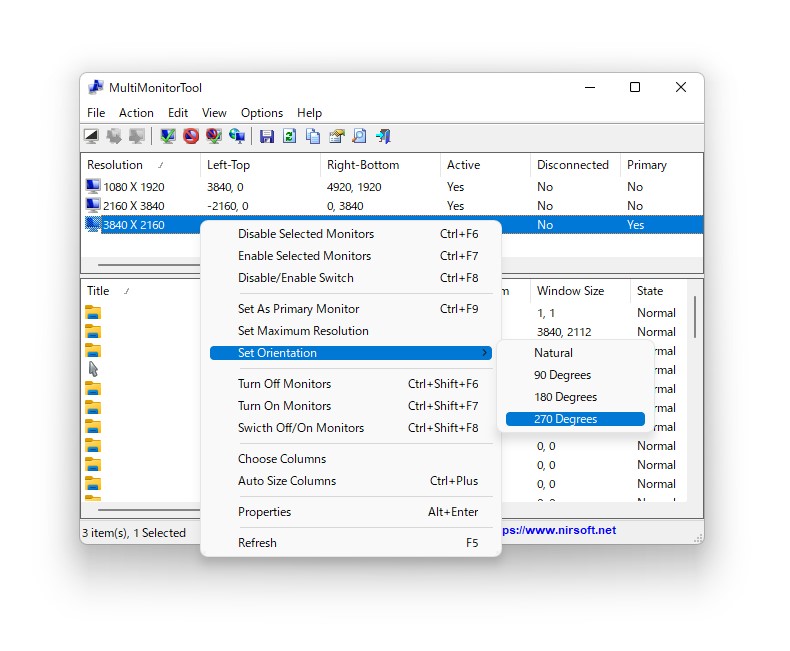Screen dimensions: 790x651
Task: Choose Refresh in the context menu
Action: [351, 543]
